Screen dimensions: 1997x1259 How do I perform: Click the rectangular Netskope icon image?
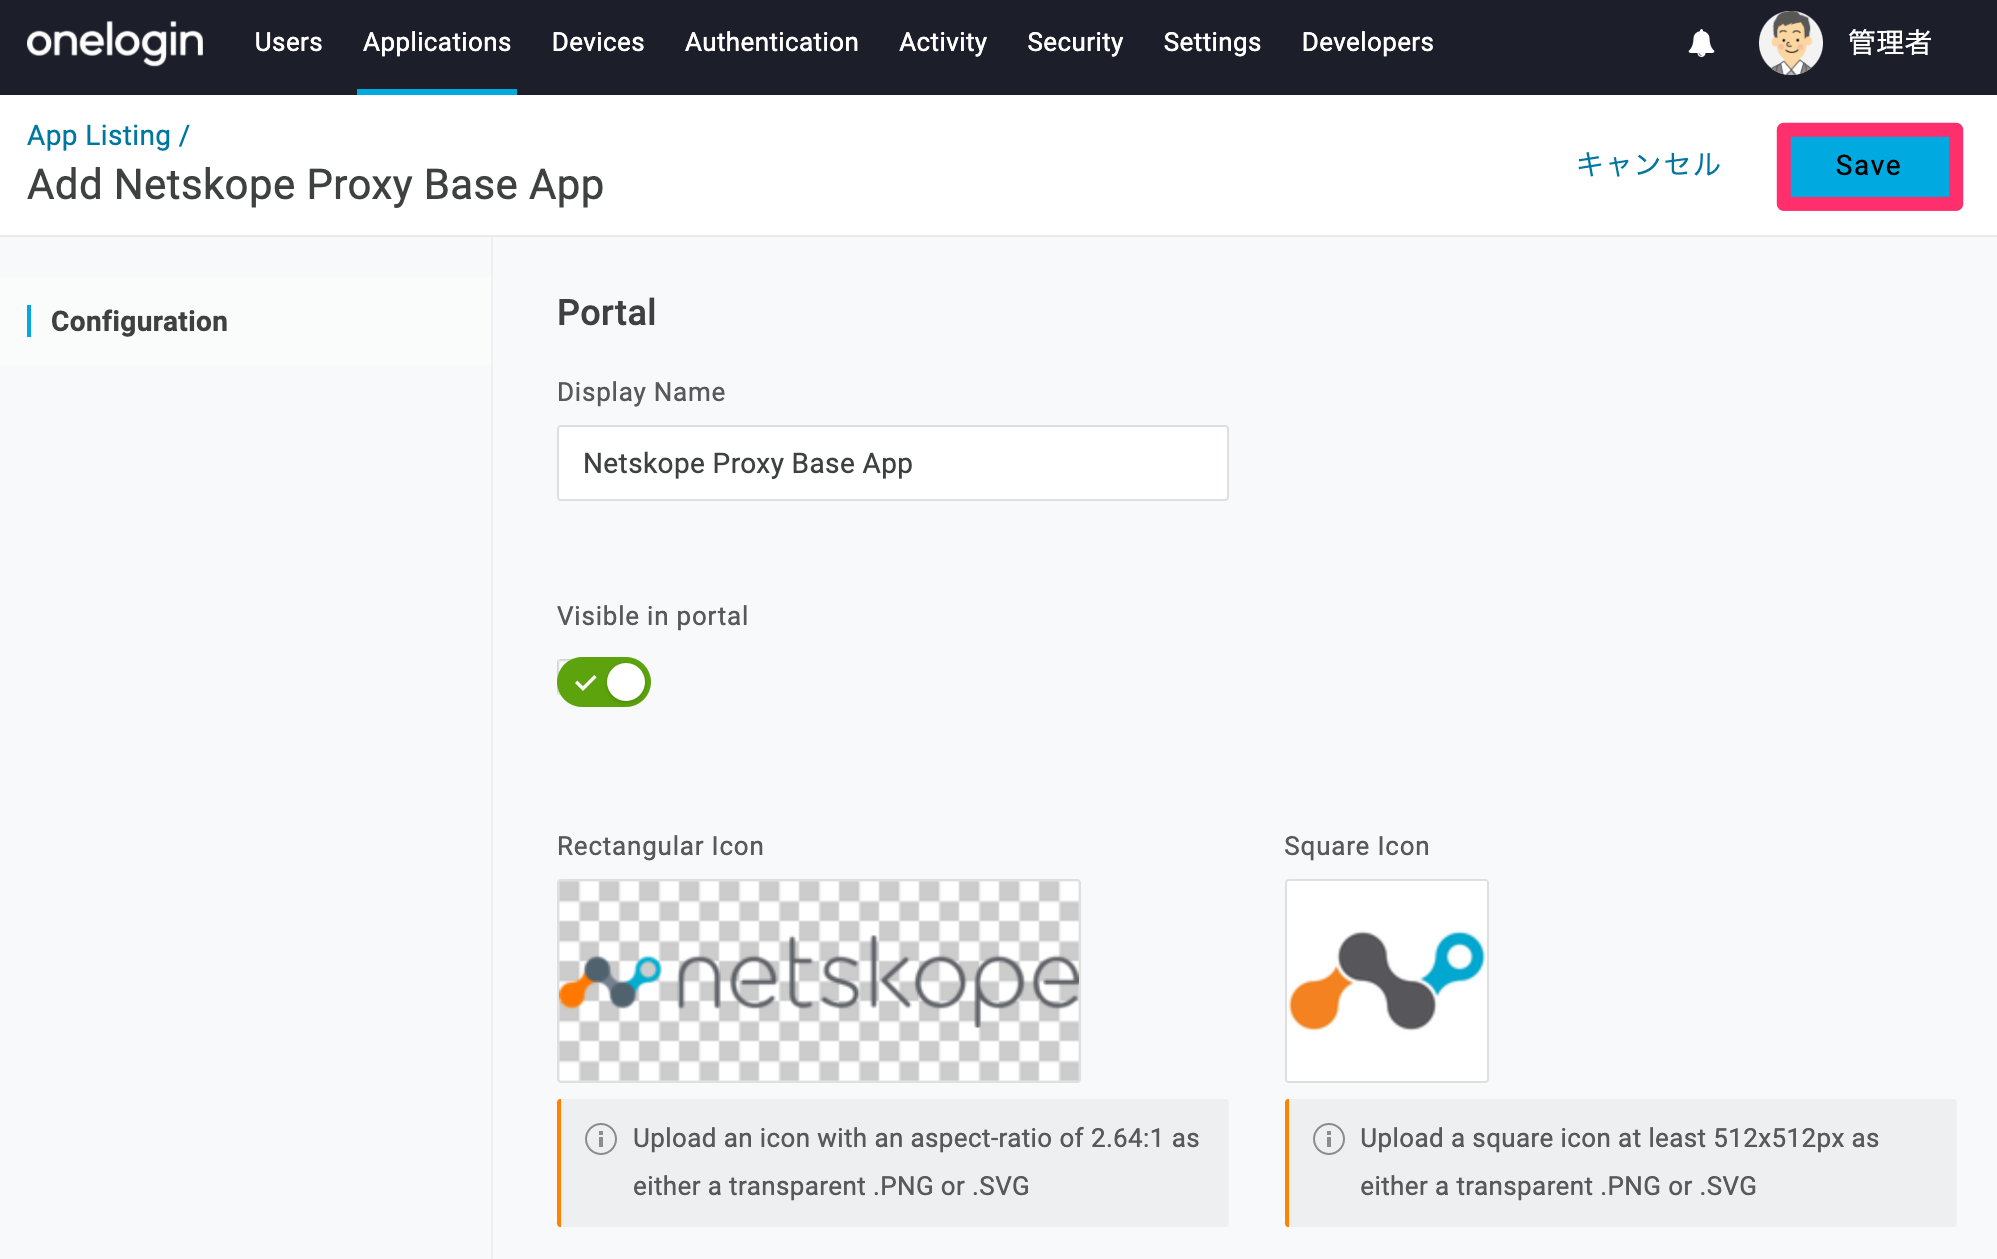click(819, 981)
